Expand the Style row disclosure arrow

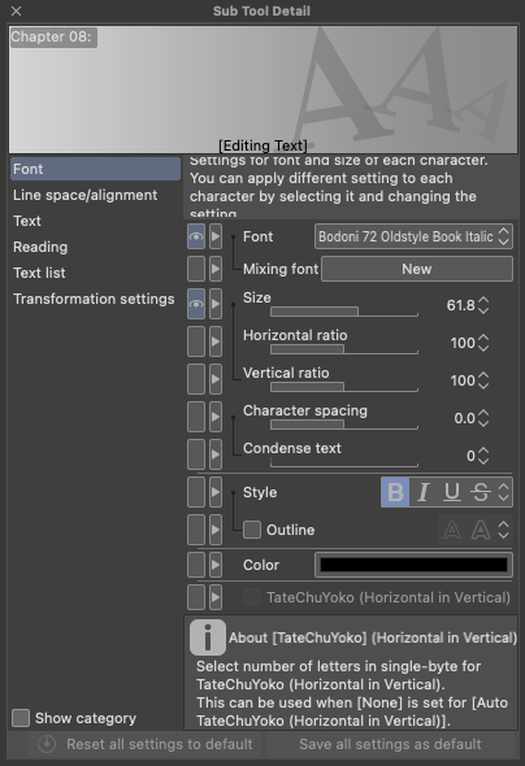216,492
